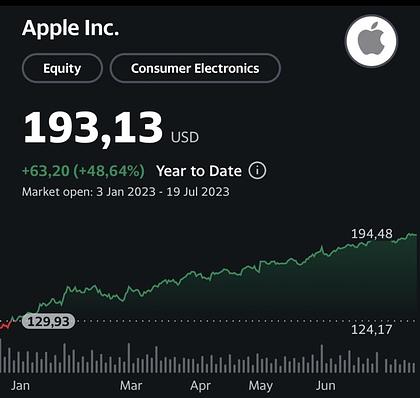The width and height of the screenshot is (420, 398).
Task: Click the Apple Inc. title
Action: point(70,28)
